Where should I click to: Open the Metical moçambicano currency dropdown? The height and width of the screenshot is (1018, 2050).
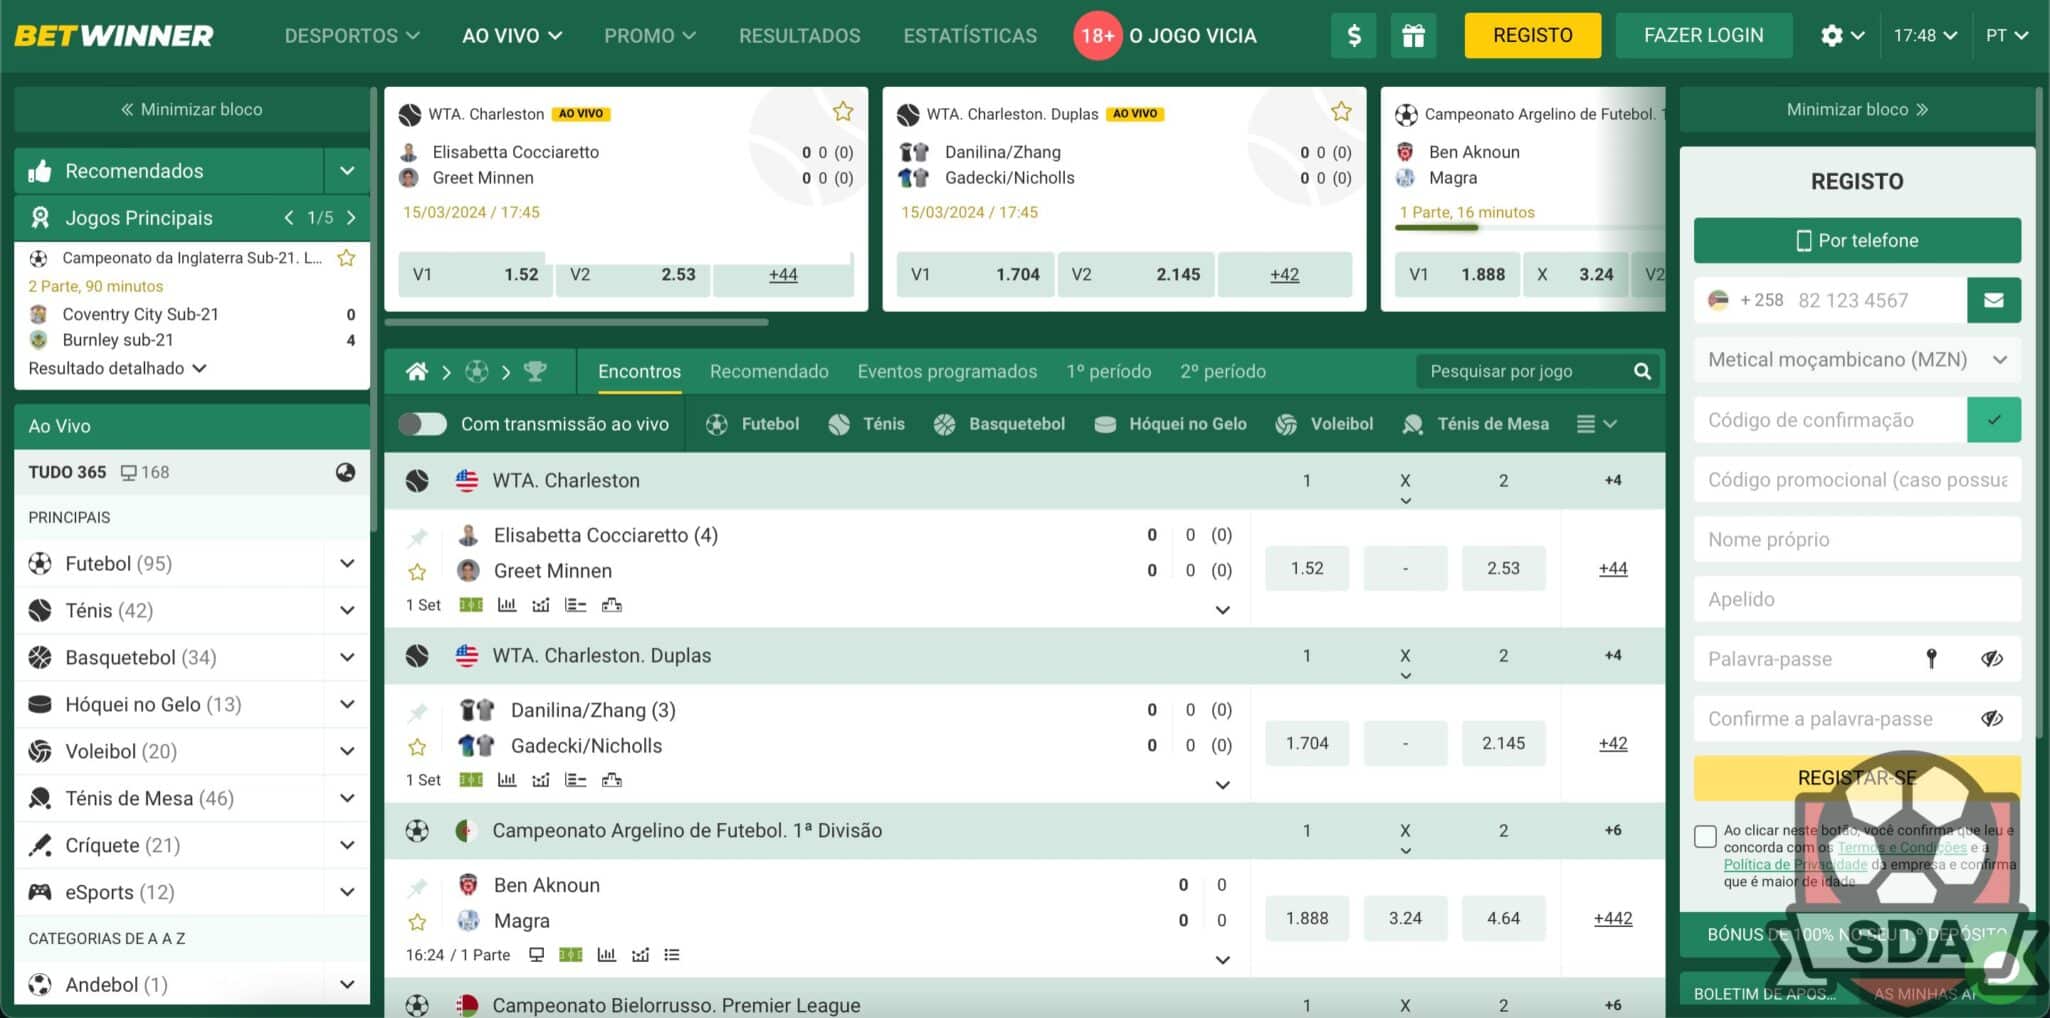tap(1856, 360)
